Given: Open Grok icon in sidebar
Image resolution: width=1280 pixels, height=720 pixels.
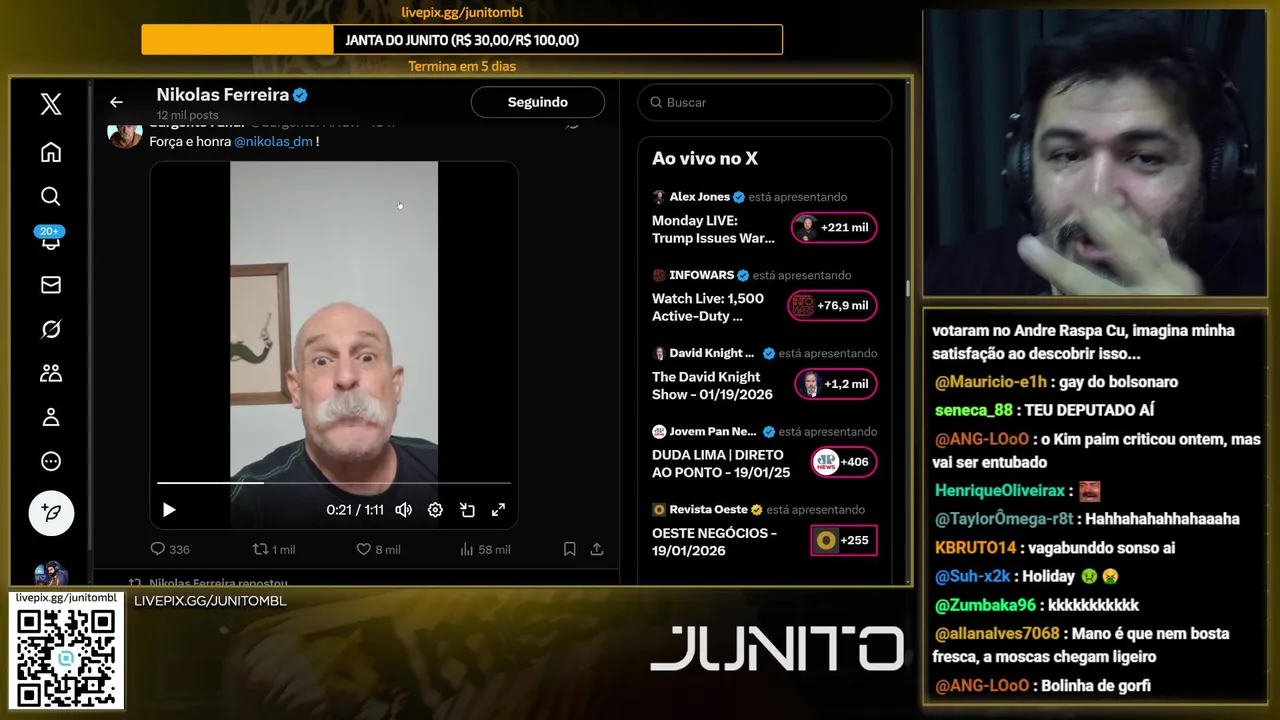Looking at the screenshot, I should [51, 329].
